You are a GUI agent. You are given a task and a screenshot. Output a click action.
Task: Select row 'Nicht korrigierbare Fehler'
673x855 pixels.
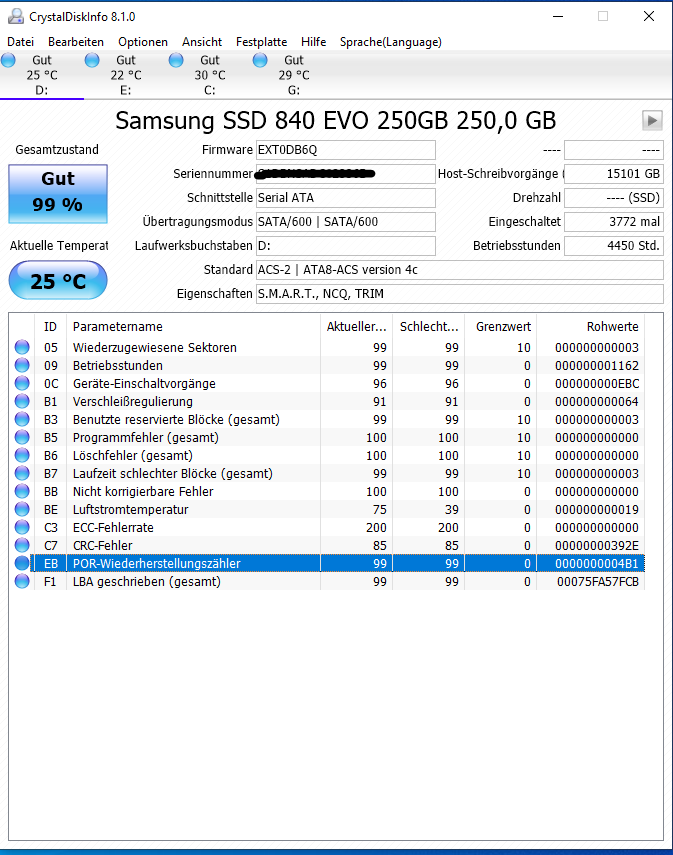(327, 491)
